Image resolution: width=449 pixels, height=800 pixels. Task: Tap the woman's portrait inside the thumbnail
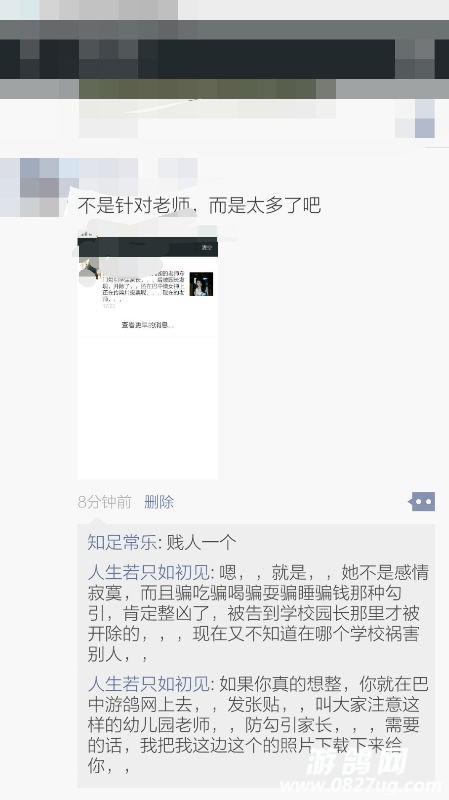pos(201,284)
